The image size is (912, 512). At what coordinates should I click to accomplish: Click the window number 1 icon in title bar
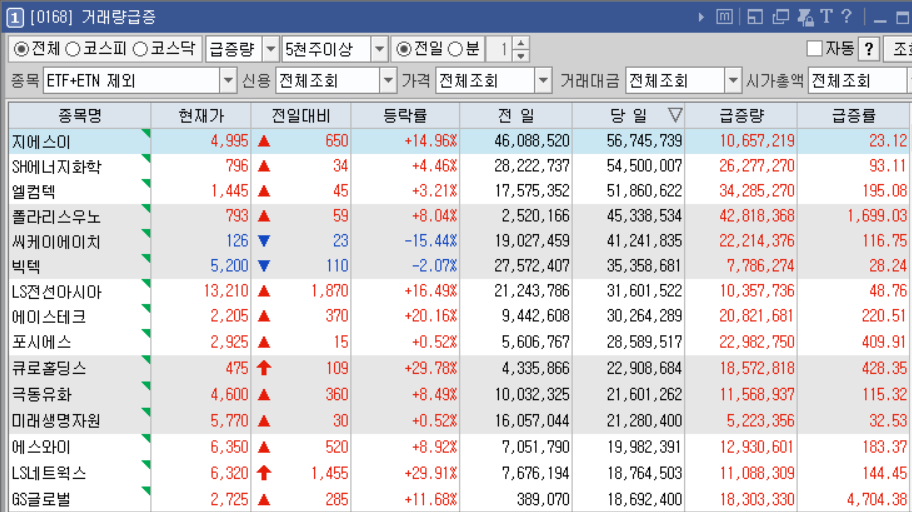point(15,17)
